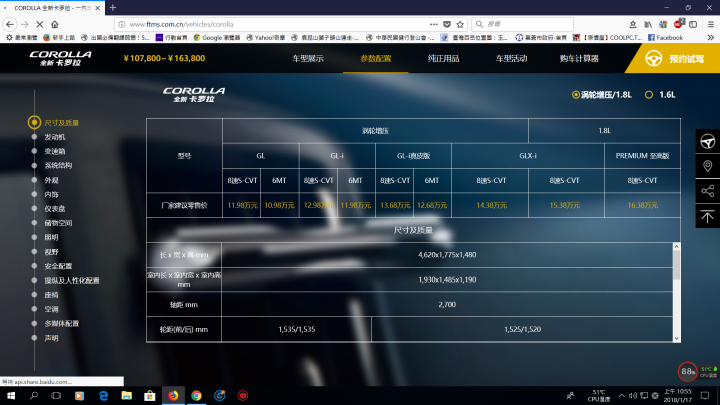Open the 购车计算器 nav tab

click(579, 58)
